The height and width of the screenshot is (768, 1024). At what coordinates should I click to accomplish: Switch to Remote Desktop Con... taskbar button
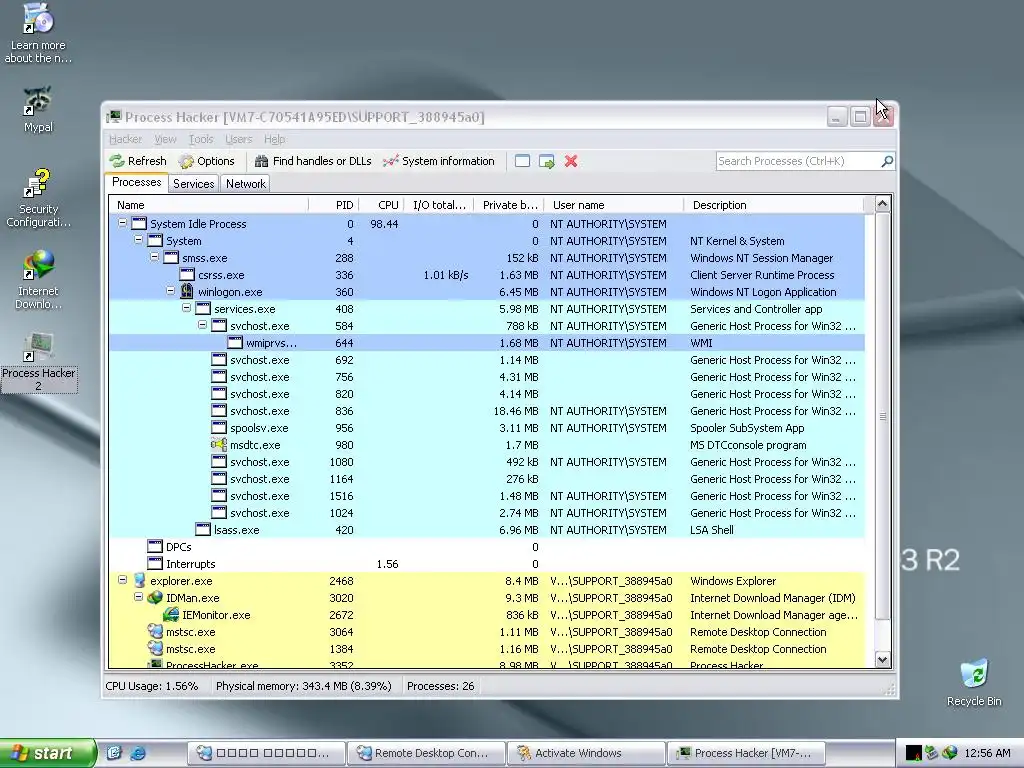click(x=426, y=753)
